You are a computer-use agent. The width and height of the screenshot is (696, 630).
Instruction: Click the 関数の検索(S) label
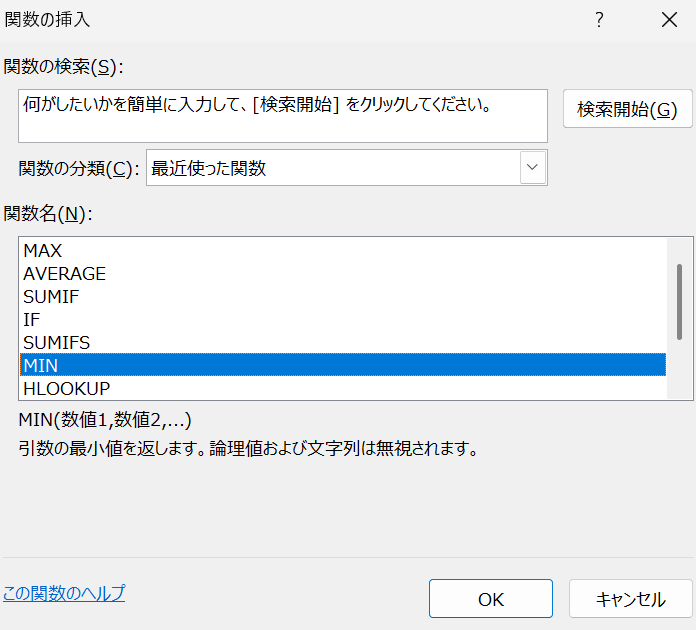click(x=60, y=67)
